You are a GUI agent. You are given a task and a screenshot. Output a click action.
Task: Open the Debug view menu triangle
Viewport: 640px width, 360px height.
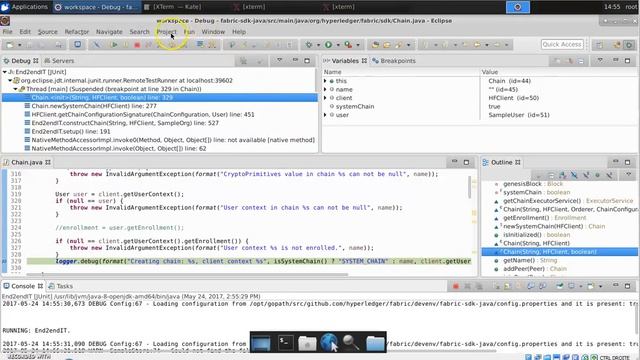[280, 60]
